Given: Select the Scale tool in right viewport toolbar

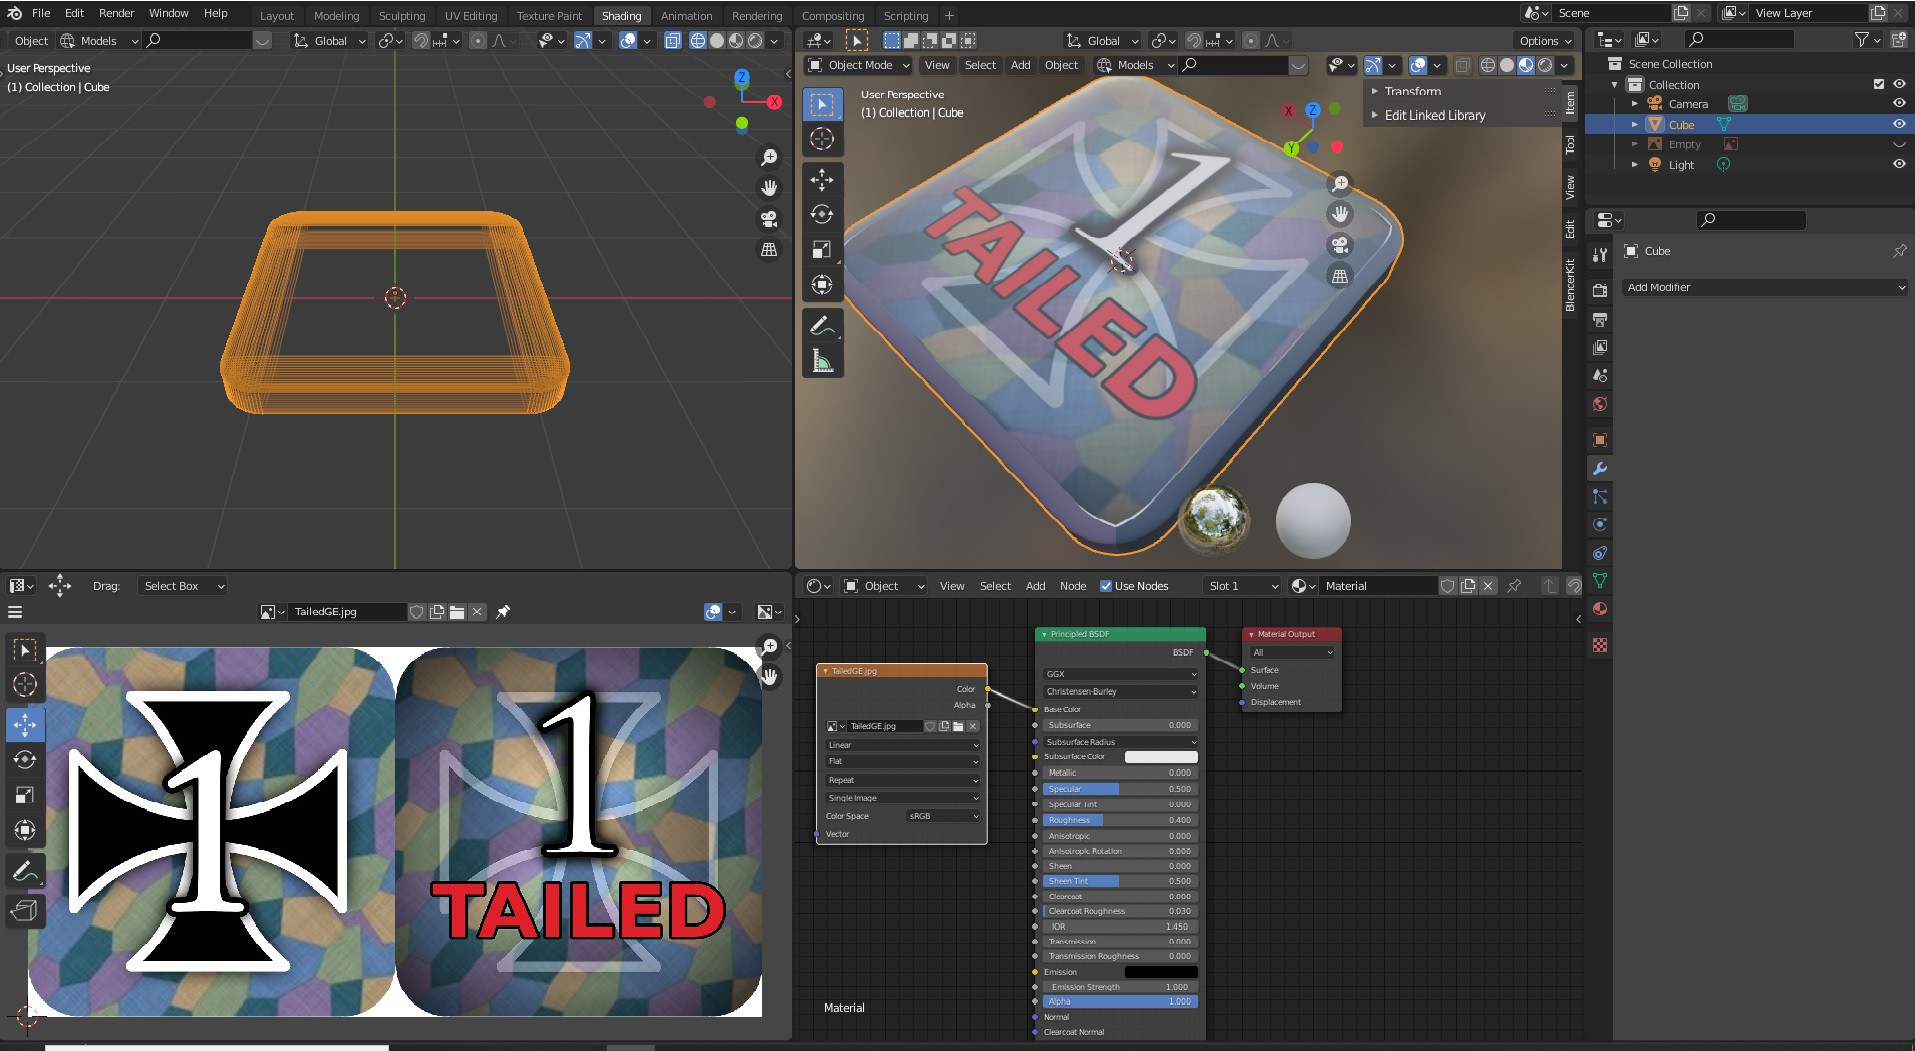Looking at the screenshot, I should click(822, 249).
